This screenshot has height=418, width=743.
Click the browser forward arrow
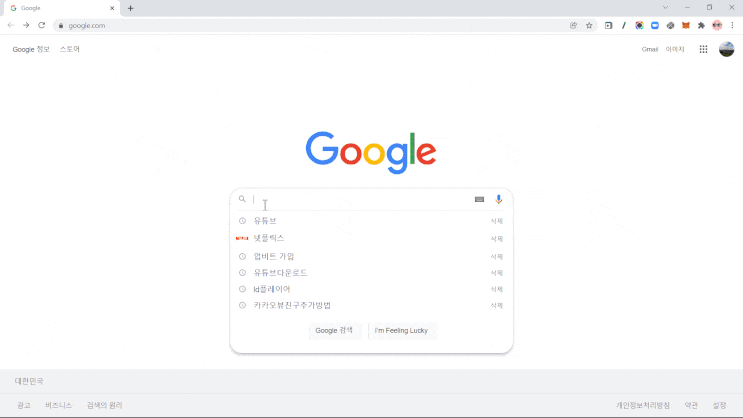26,25
